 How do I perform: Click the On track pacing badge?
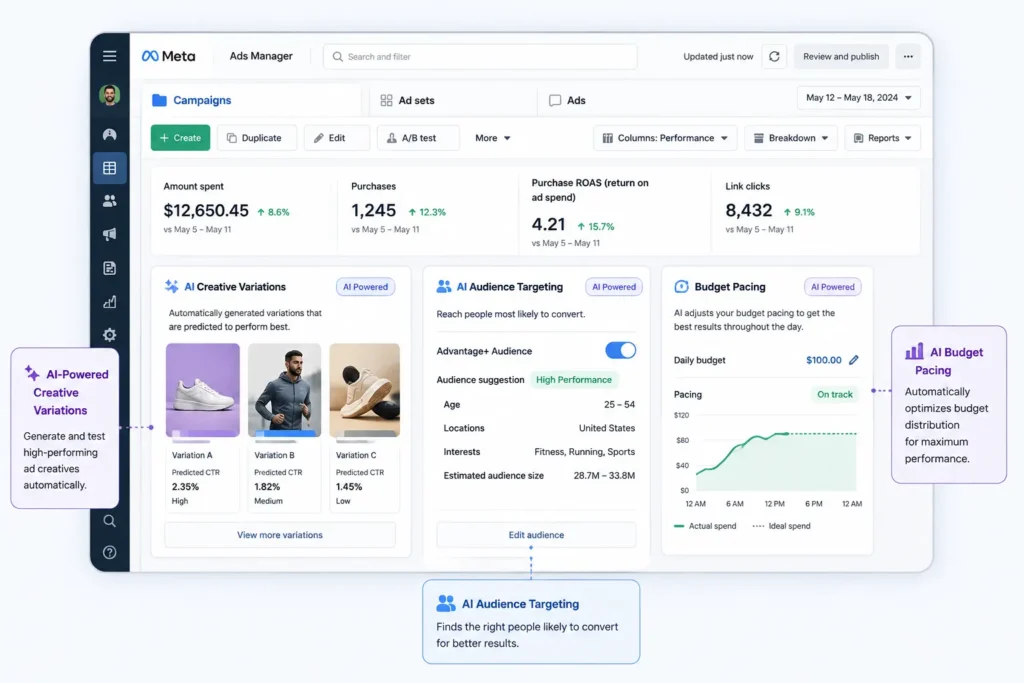(835, 394)
